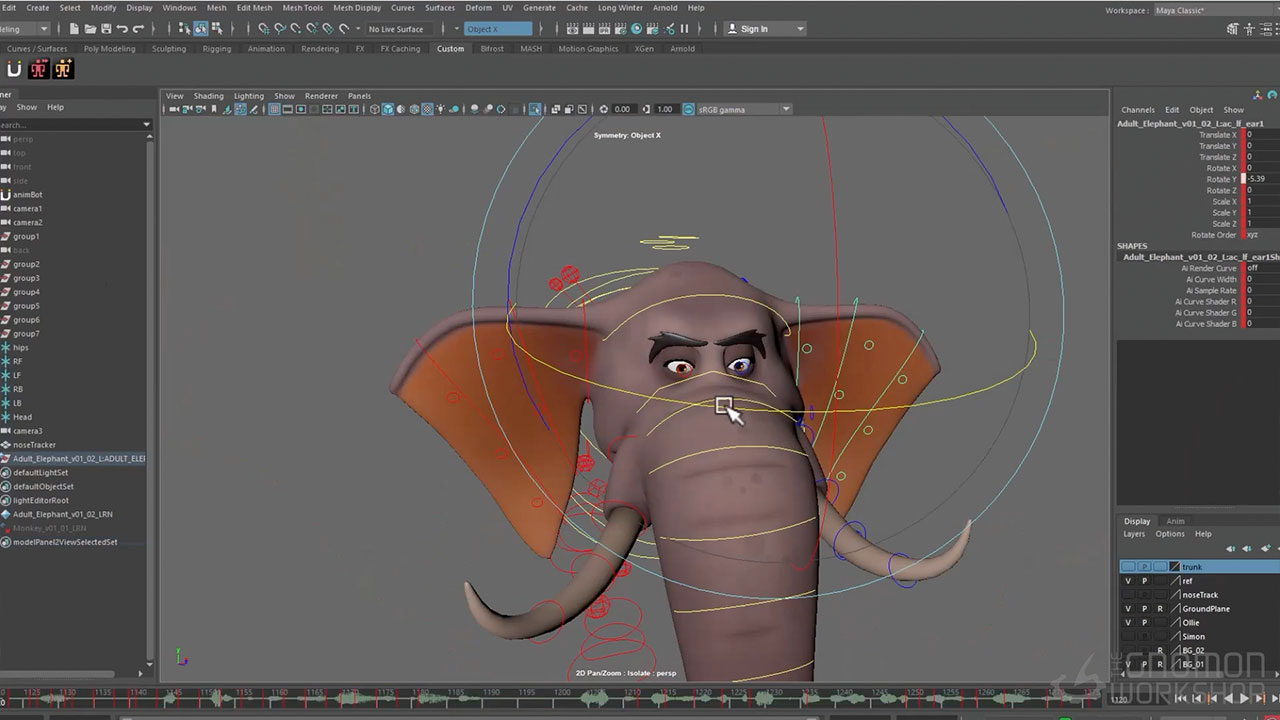This screenshot has width=1280, height=720.
Task: Click the Play forward button
Action: [1242, 699]
